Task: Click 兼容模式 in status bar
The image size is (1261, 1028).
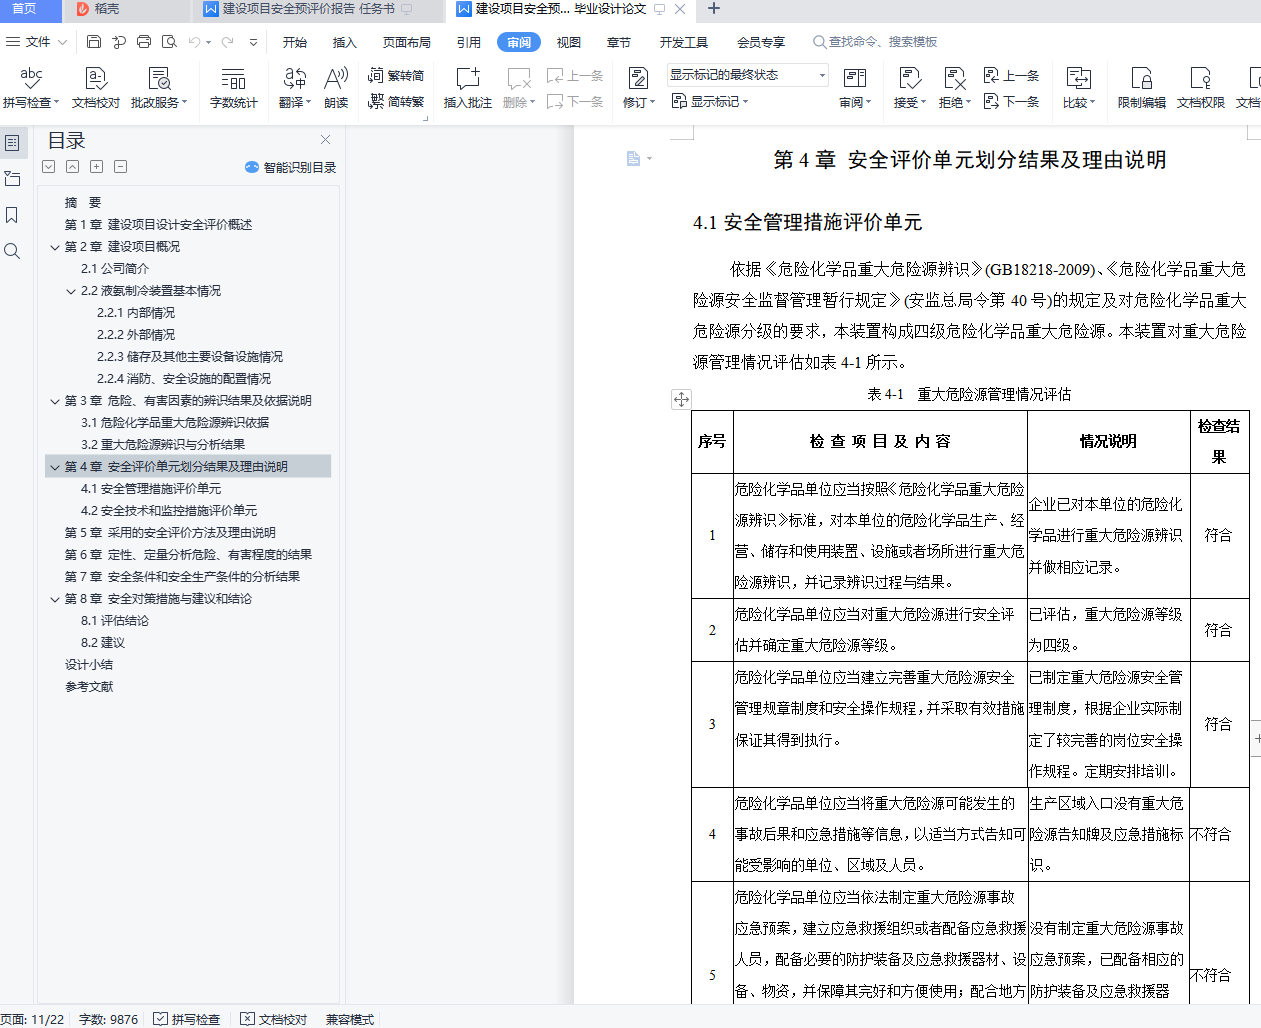Action: pos(350,1019)
